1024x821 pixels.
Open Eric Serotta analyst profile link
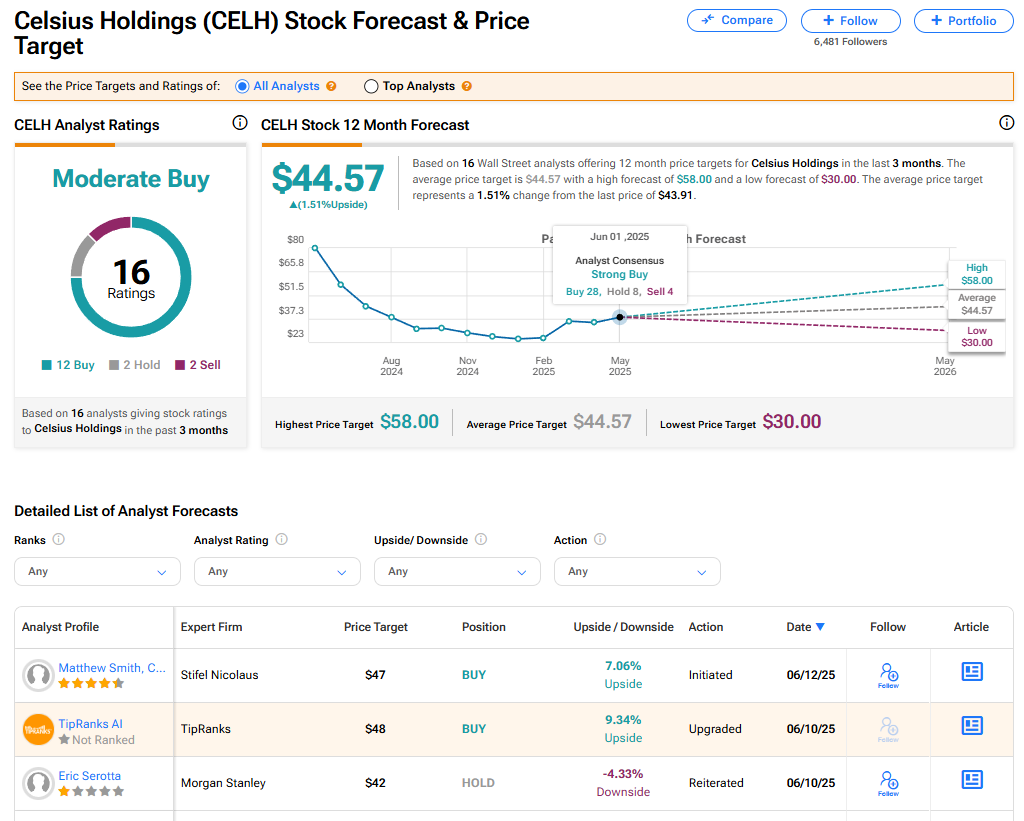[89, 776]
